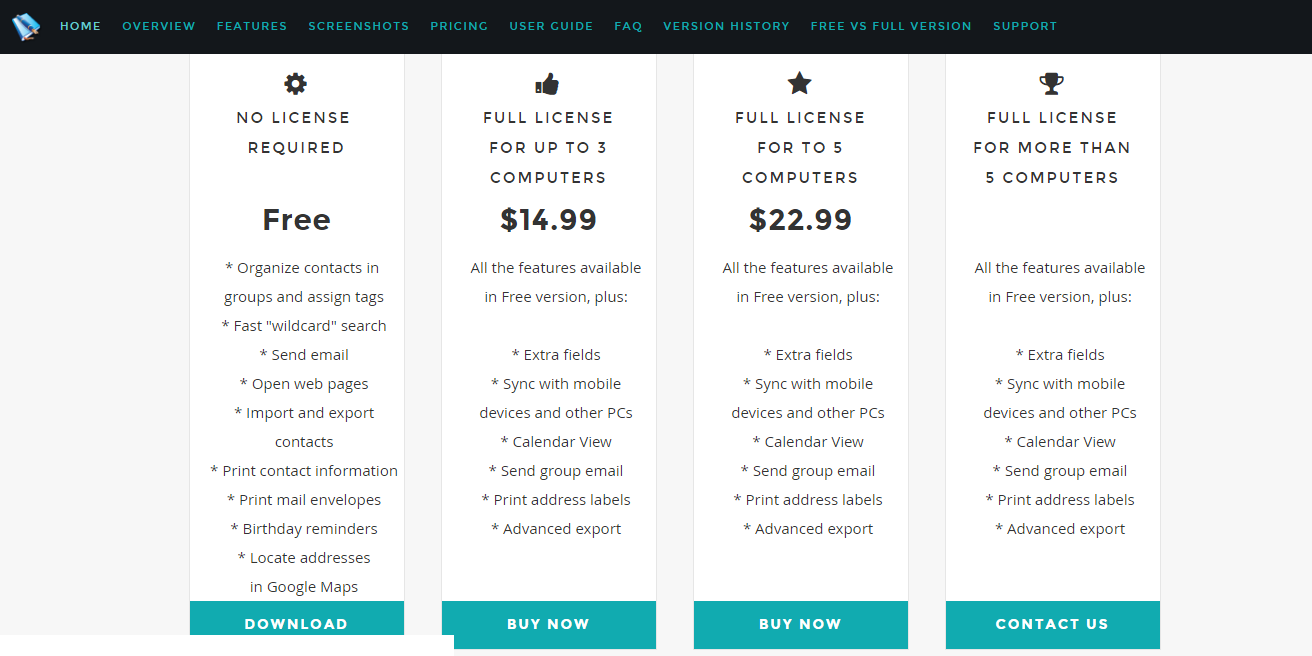Click Buy Now for the $22.99 license
Viewport: 1312px width, 656px height.
(800, 624)
